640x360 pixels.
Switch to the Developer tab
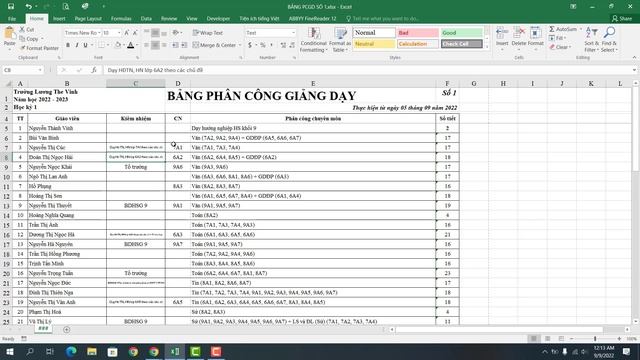[218, 19]
